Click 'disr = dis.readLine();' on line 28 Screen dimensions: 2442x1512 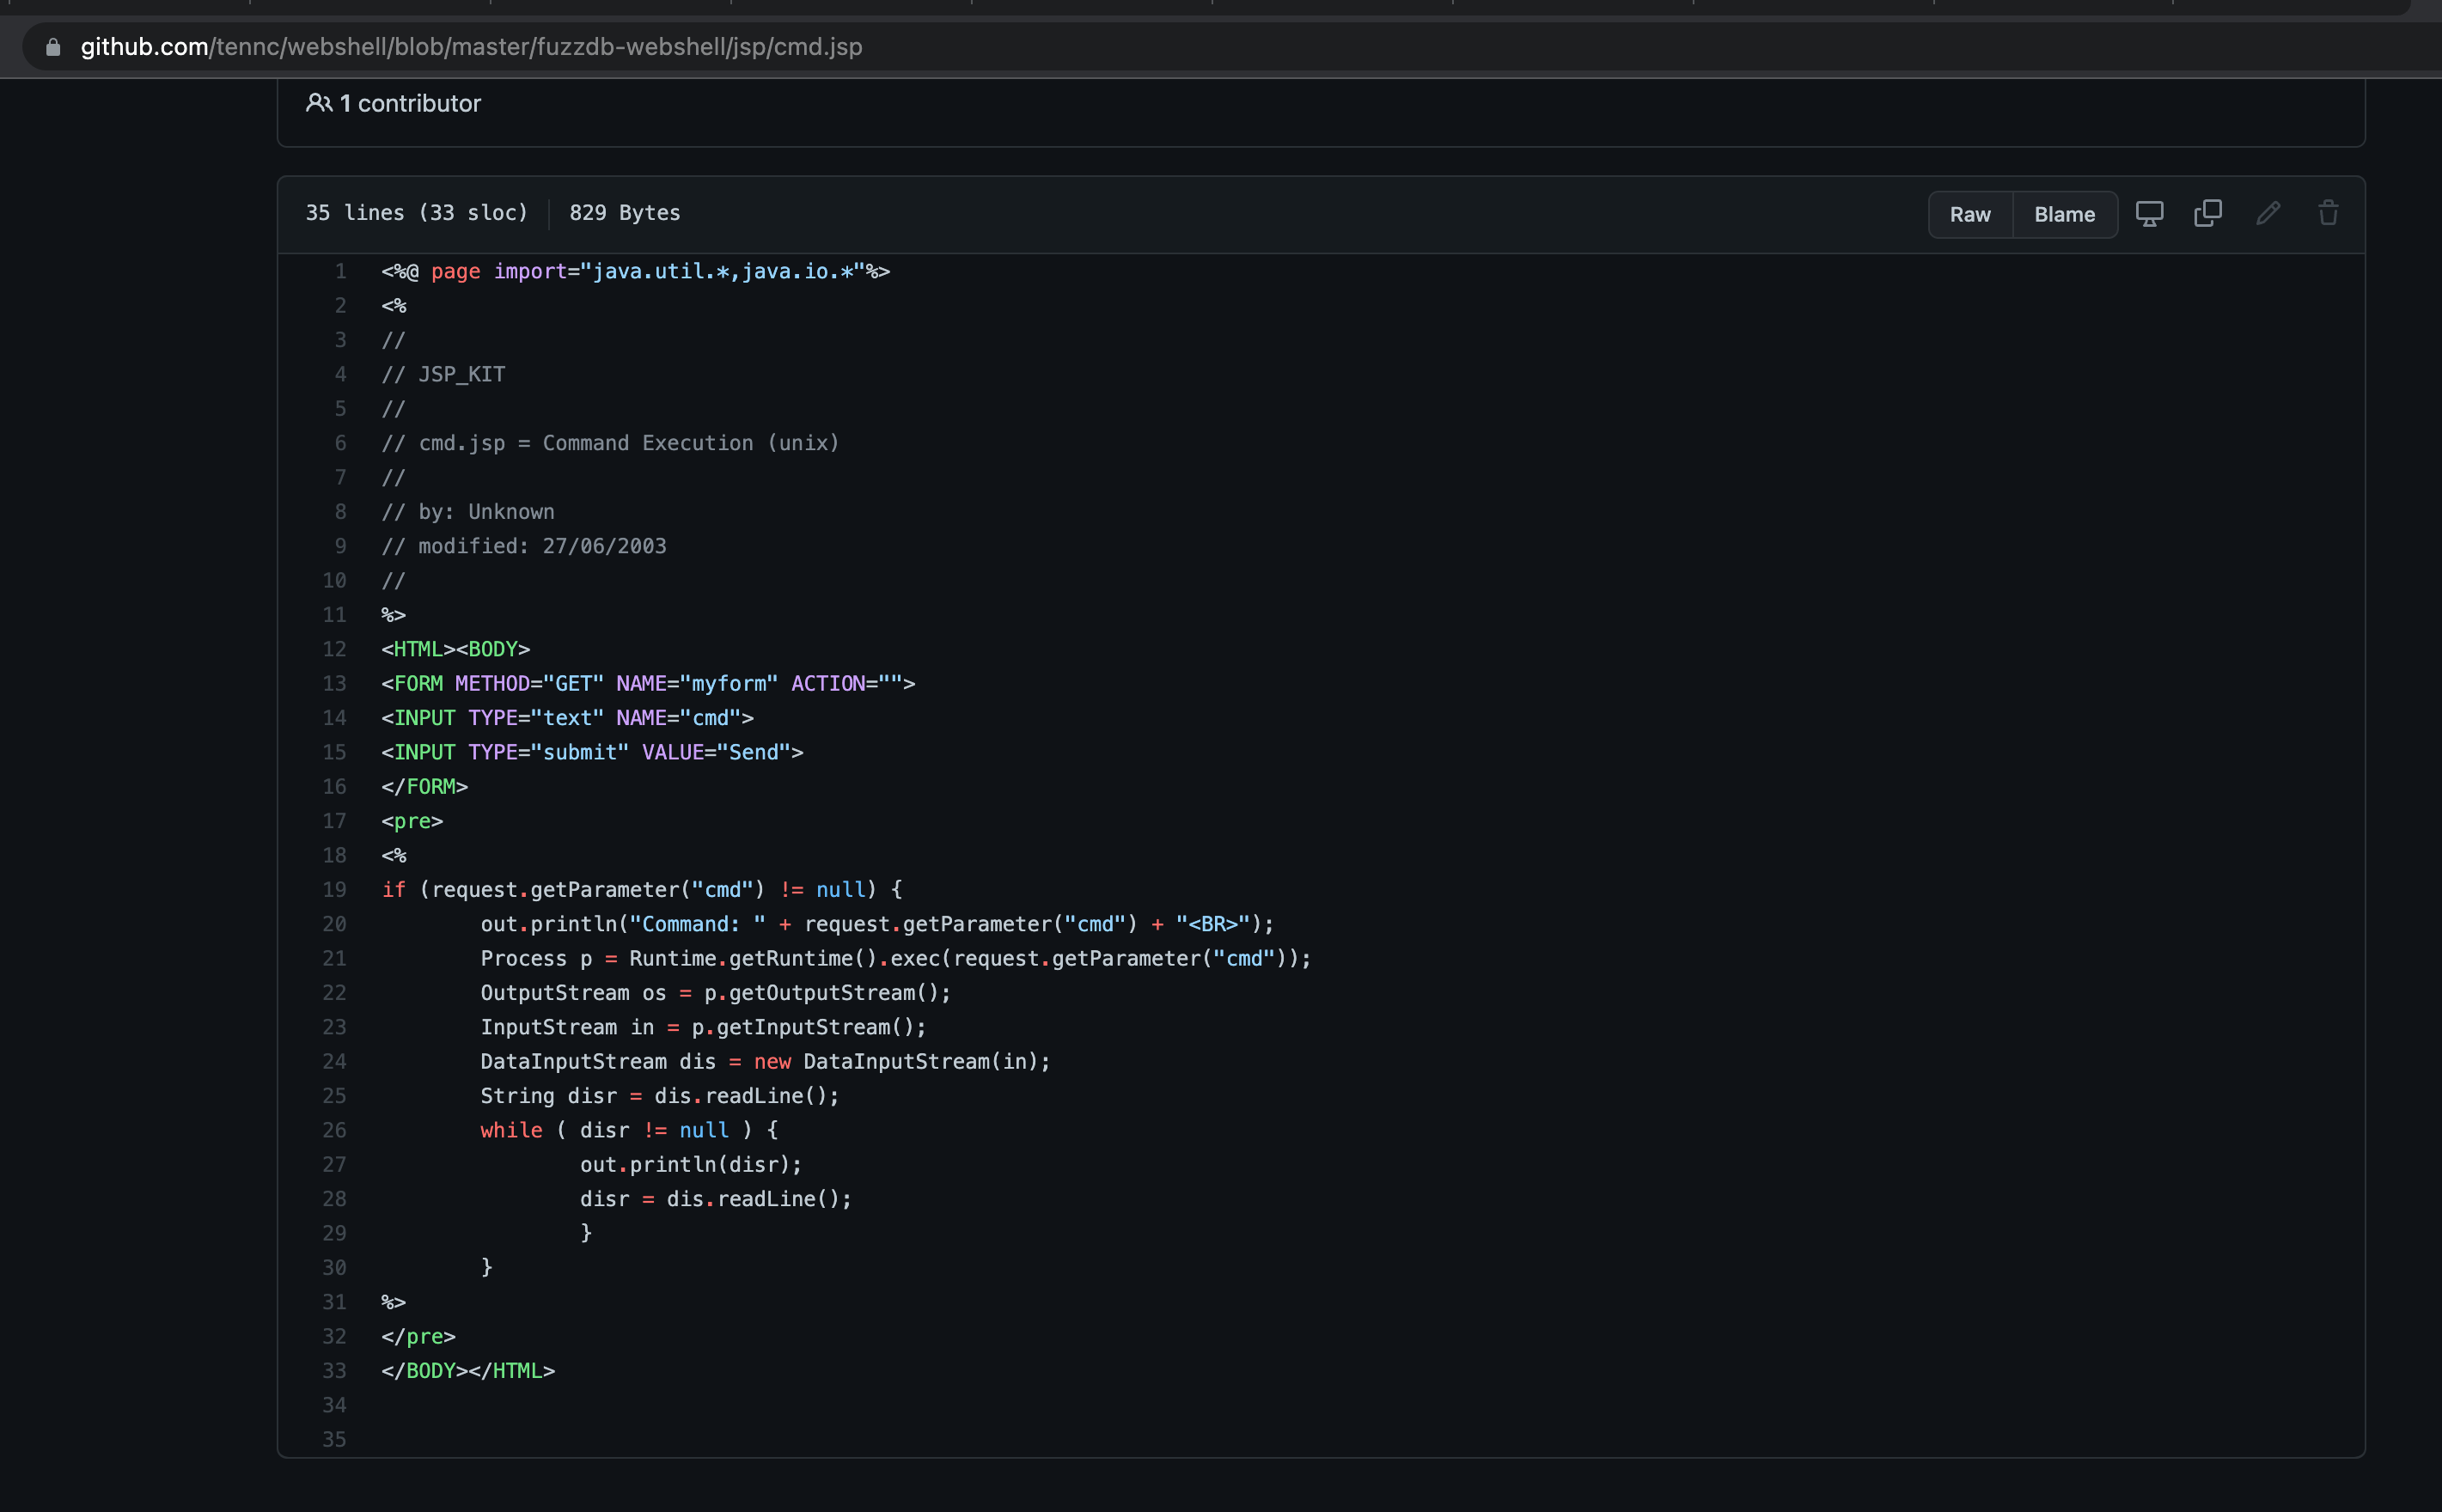point(716,1199)
